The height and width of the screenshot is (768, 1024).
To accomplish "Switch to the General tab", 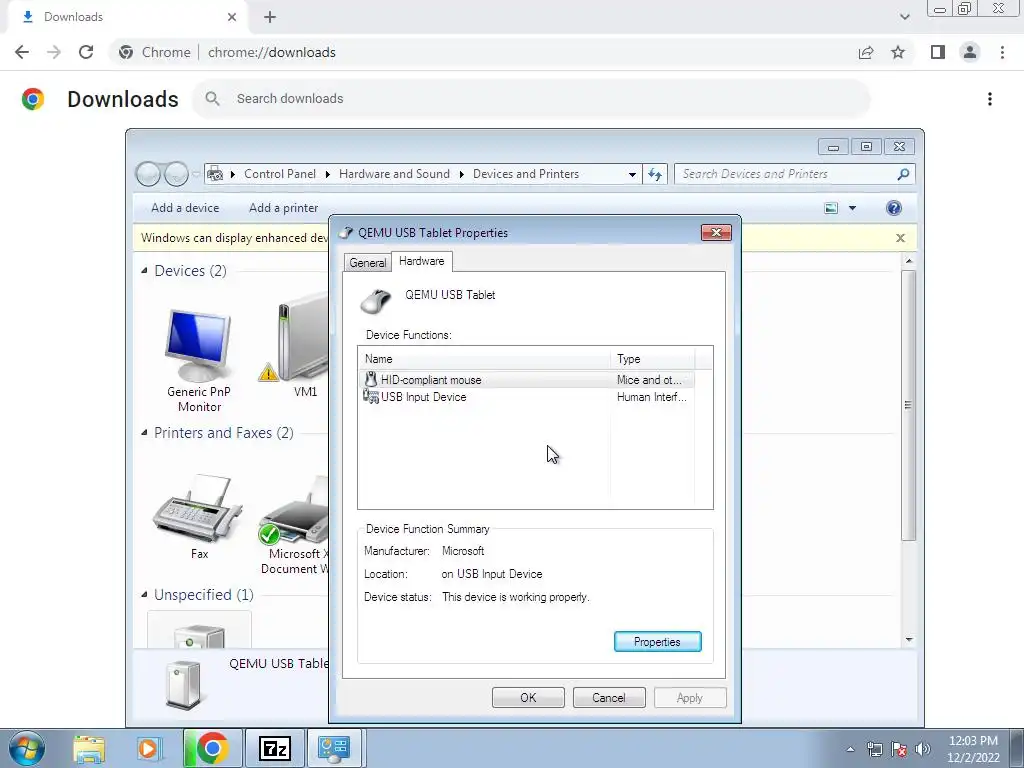I will [368, 263].
